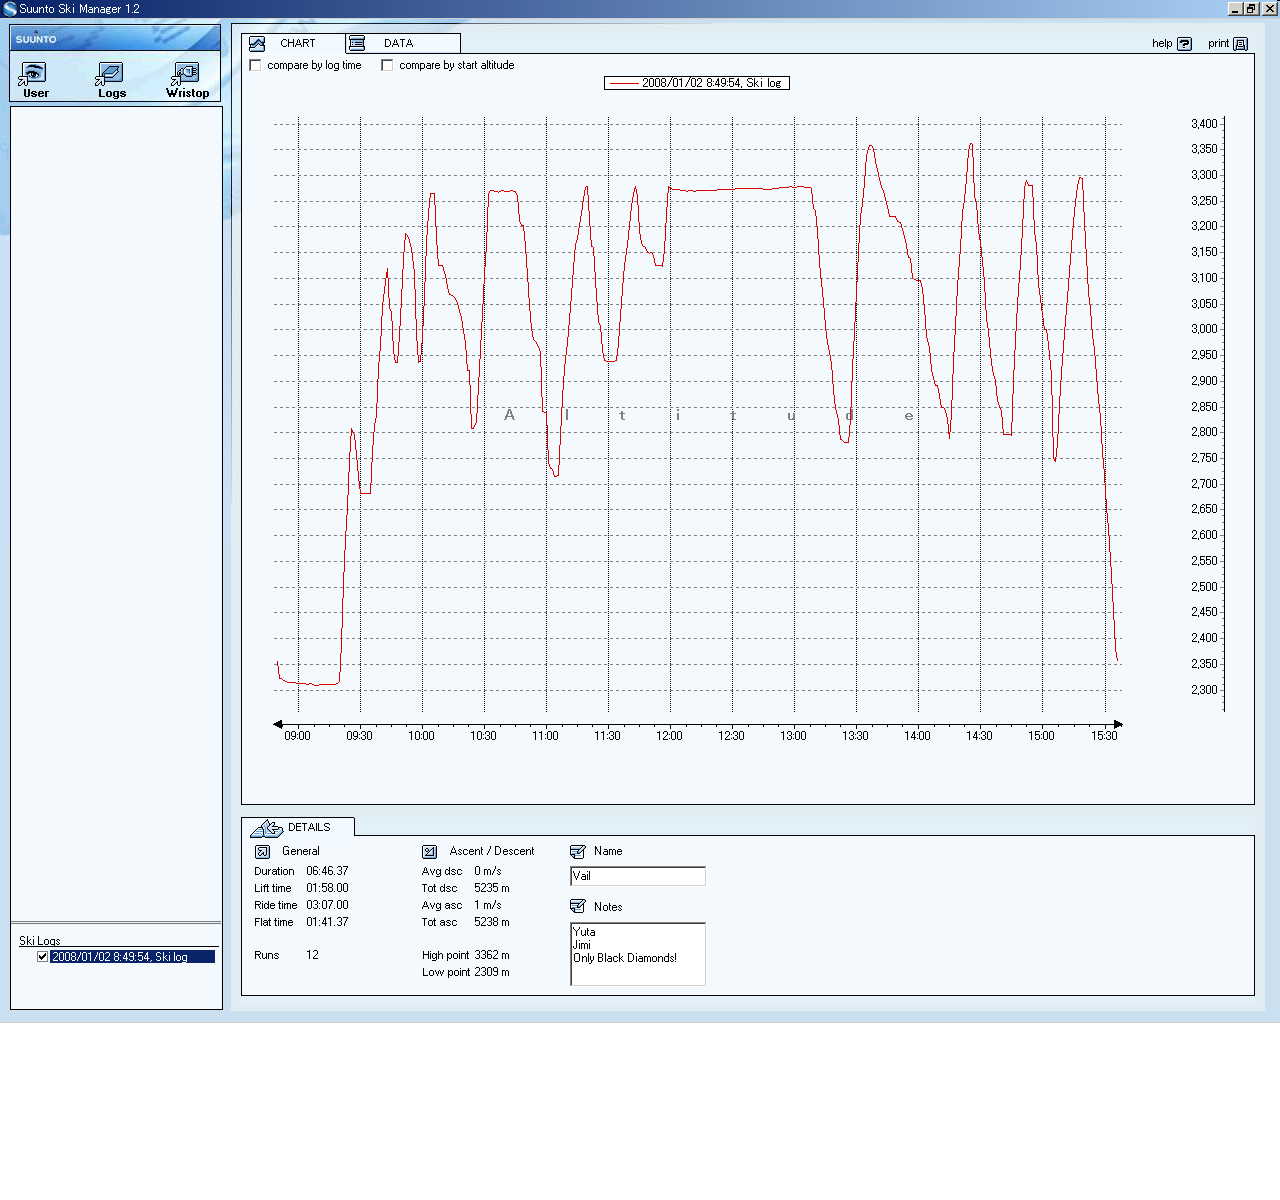Click the print link
The height and width of the screenshot is (1200, 1280).
click(1218, 44)
